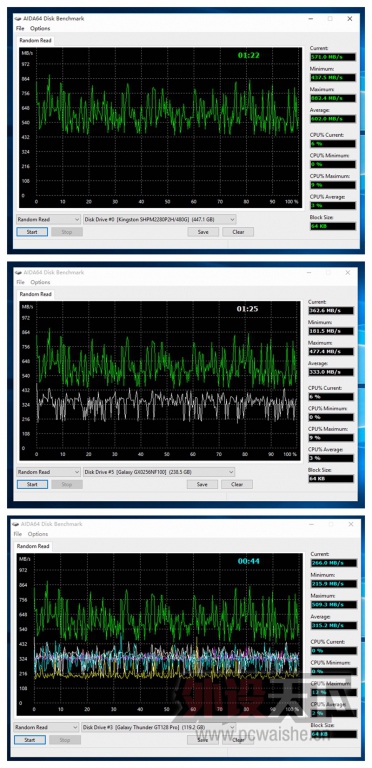The image size is (372, 768).
Task: Expand Random Read test selector in Kingston window
Action: [x=48, y=219]
